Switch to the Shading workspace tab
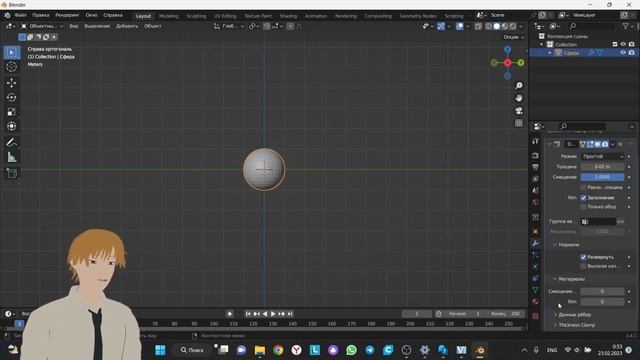 (x=288, y=16)
